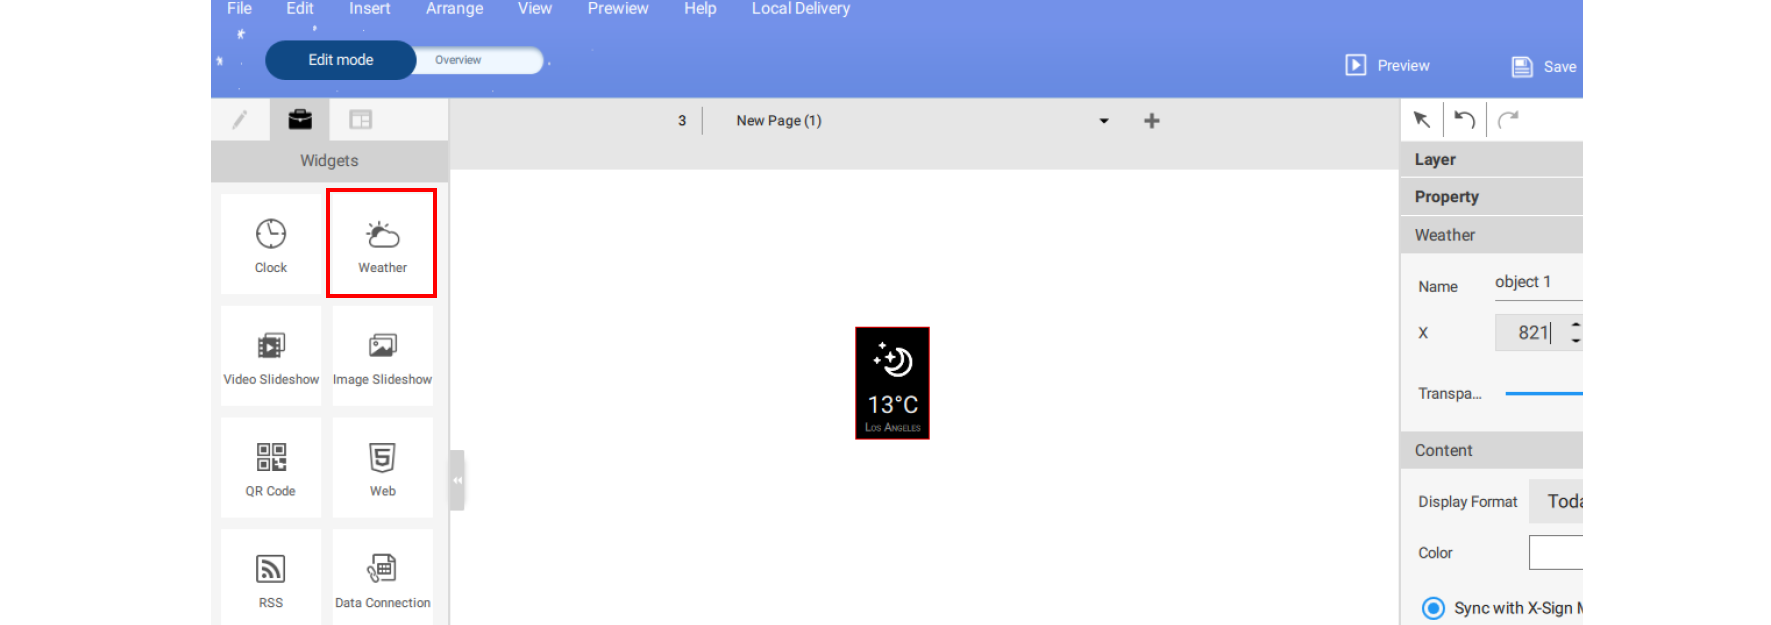The height and width of the screenshot is (625, 1771).
Task: Select the Web widget
Action: pyautogui.click(x=382, y=468)
